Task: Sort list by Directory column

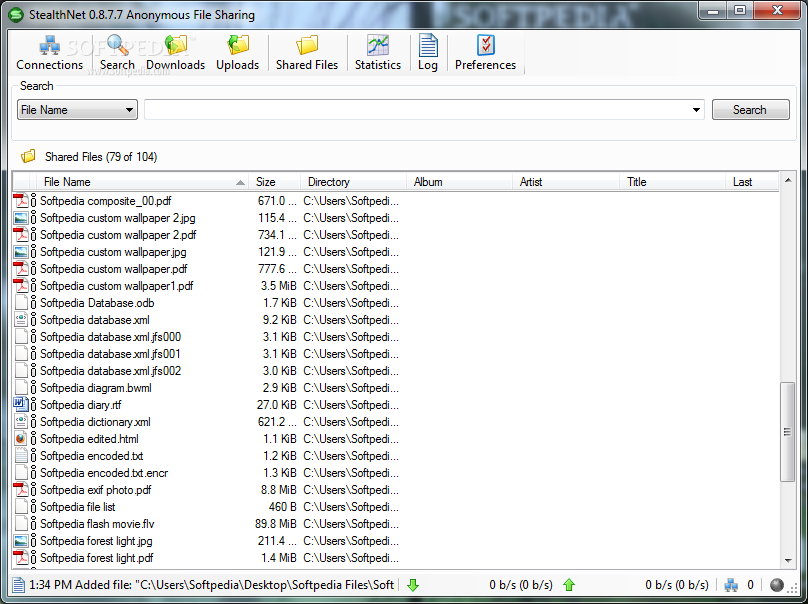Action: (354, 182)
